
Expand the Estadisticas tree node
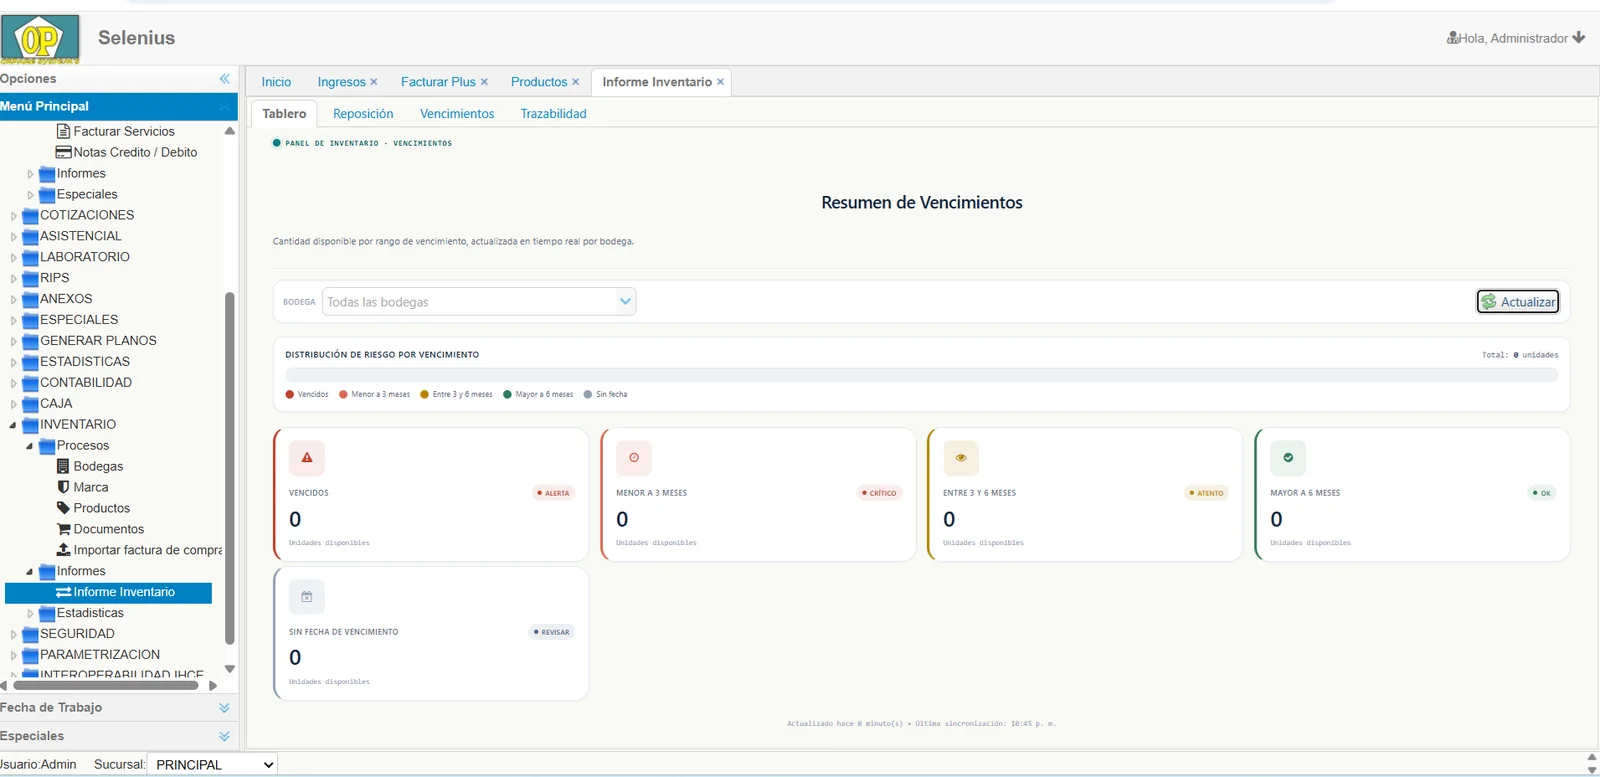click(30, 614)
